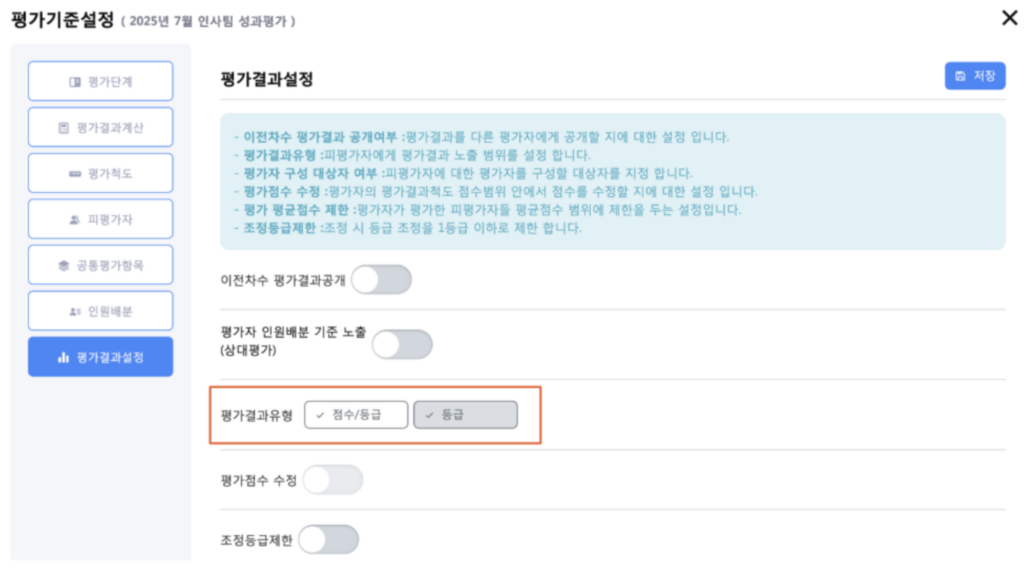Enable the 이전차수 평가결과공개 toggle
Viewport: 1024px width, 574px height.
381,280
